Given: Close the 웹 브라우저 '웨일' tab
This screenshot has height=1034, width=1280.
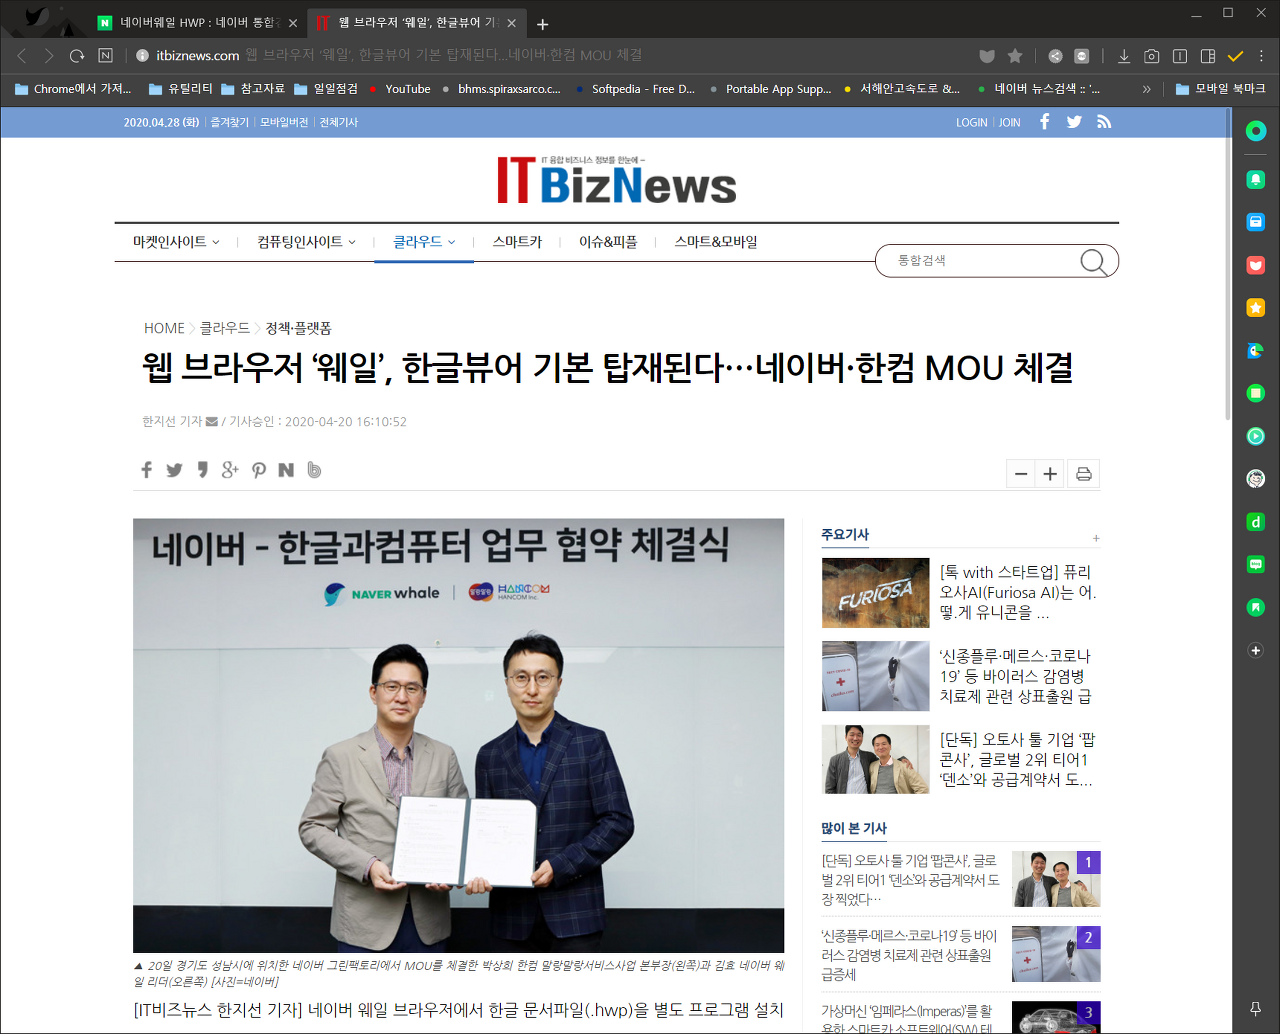Looking at the screenshot, I should pyautogui.click(x=511, y=23).
